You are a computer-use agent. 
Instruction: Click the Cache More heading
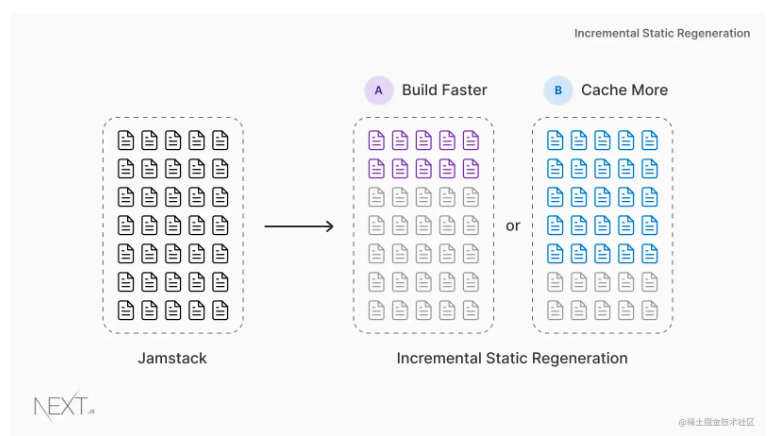624,90
